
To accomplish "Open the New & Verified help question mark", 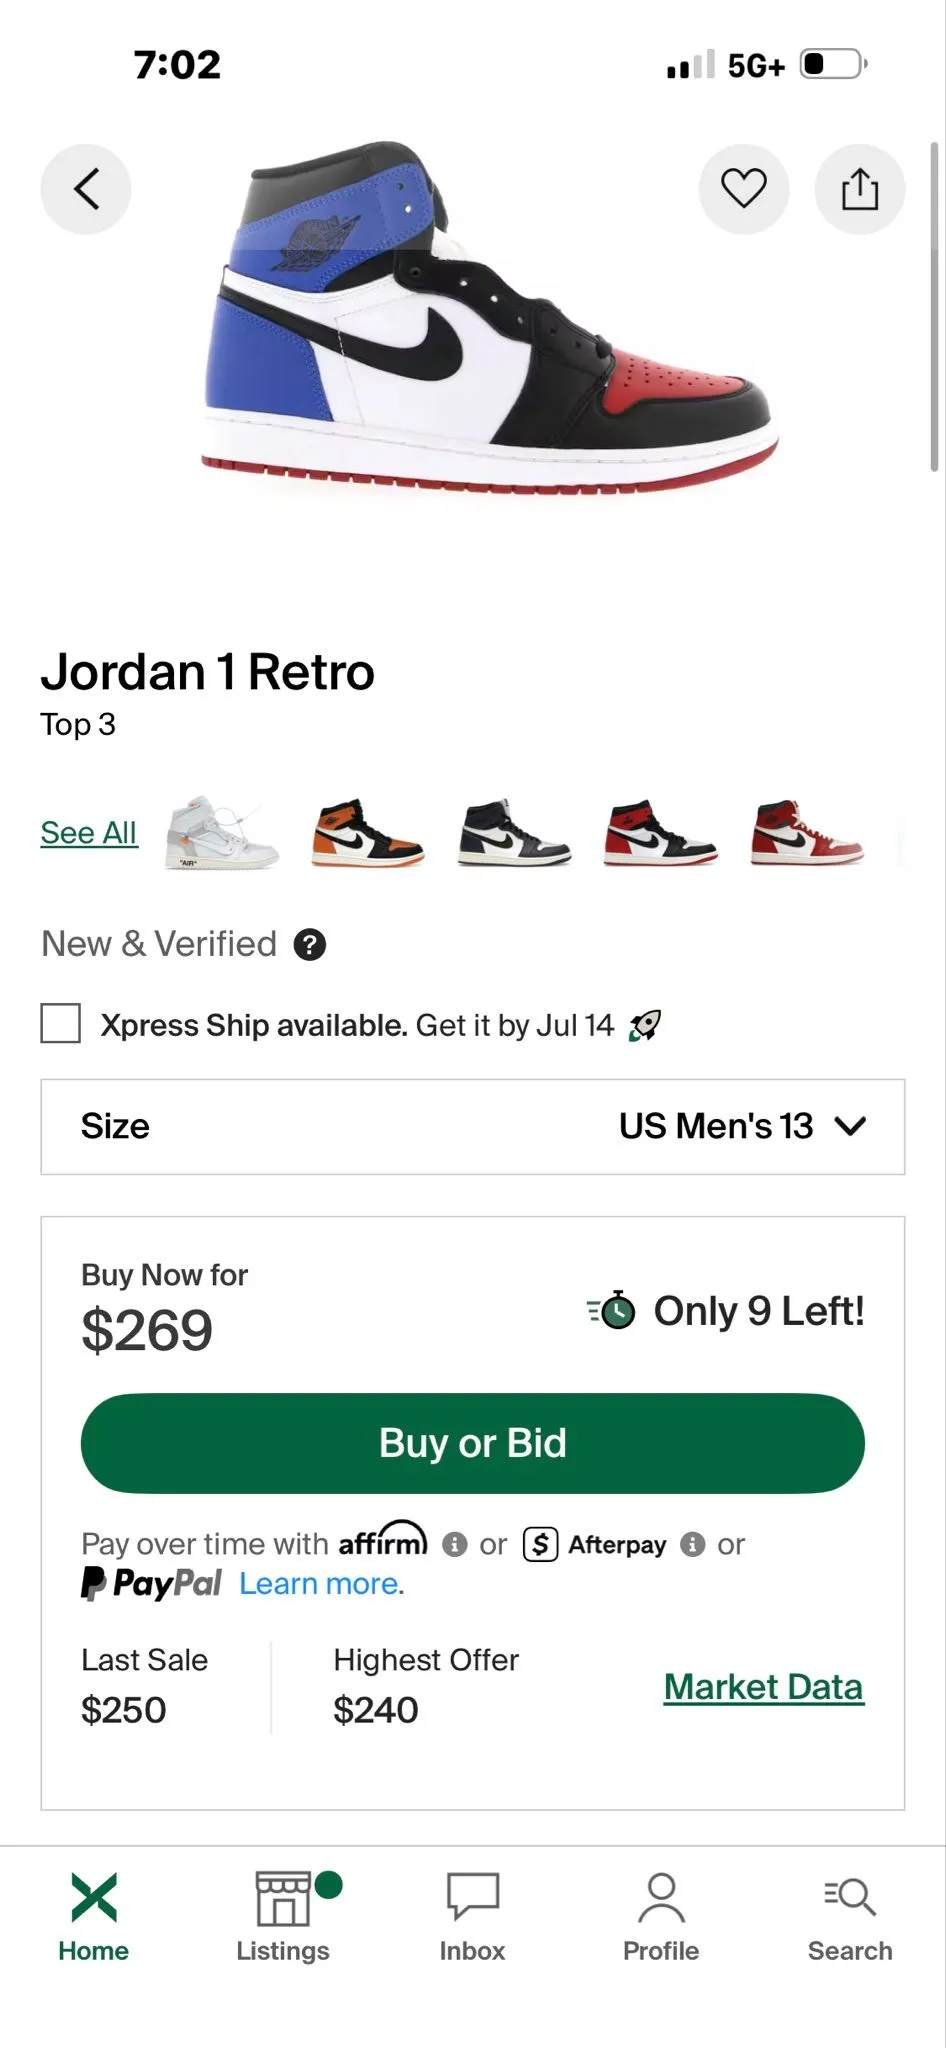I will click(310, 945).
